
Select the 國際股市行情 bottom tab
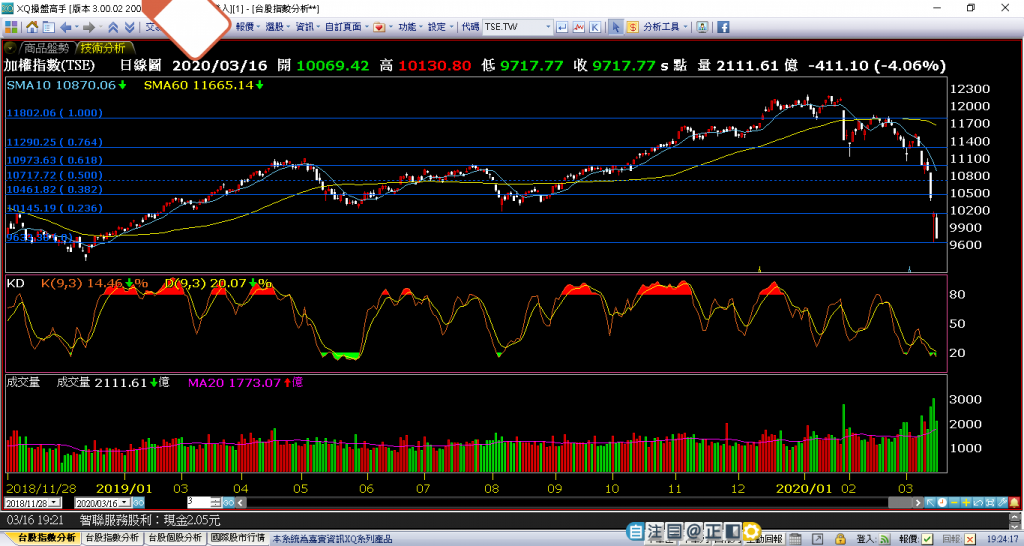tap(239, 538)
